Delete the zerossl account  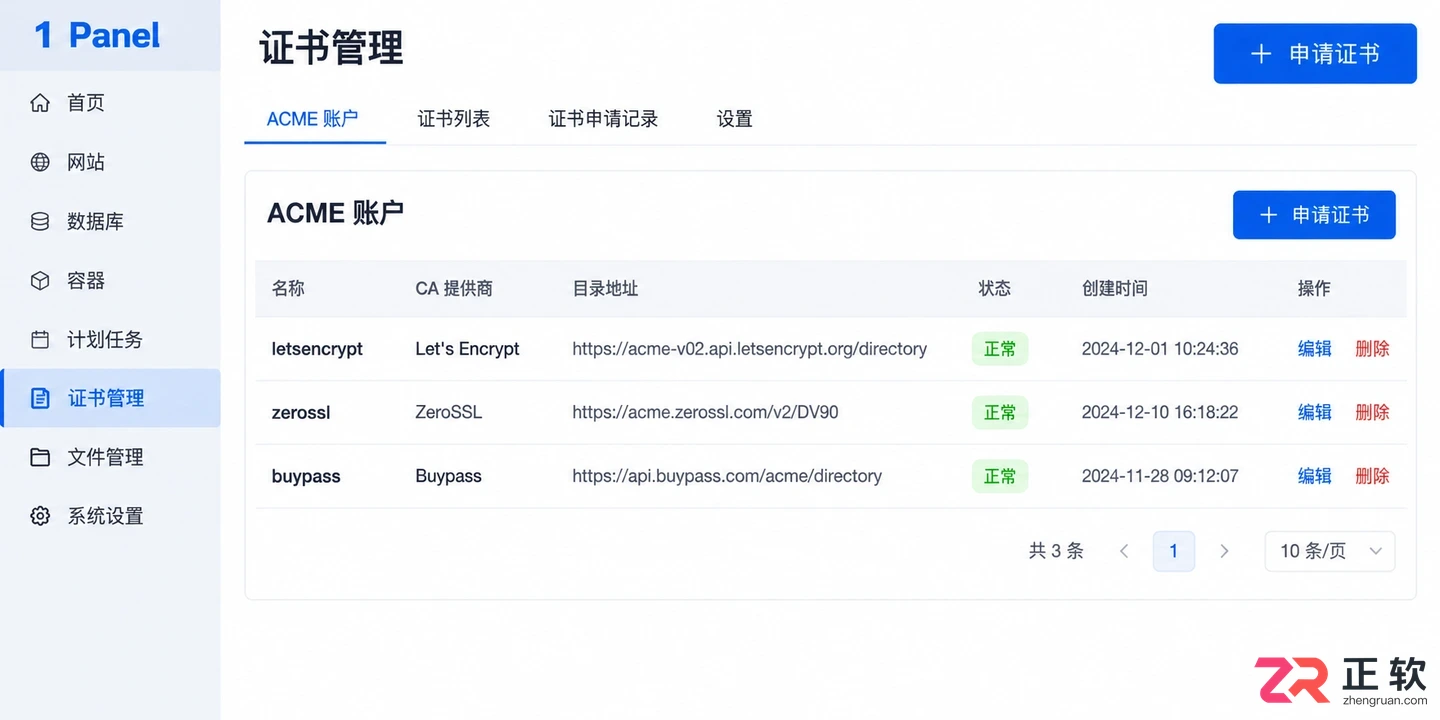point(1372,412)
